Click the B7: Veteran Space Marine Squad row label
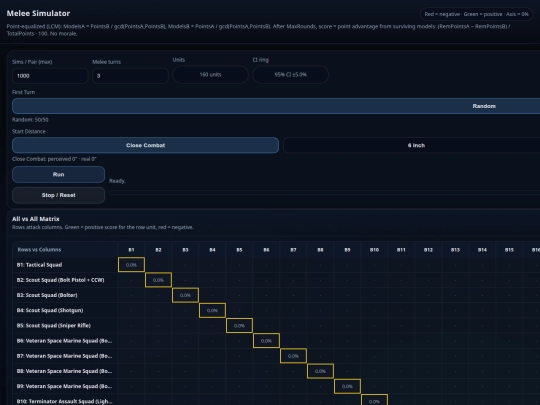This screenshot has height=405, width=540. pyautogui.click(x=64, y=356)
